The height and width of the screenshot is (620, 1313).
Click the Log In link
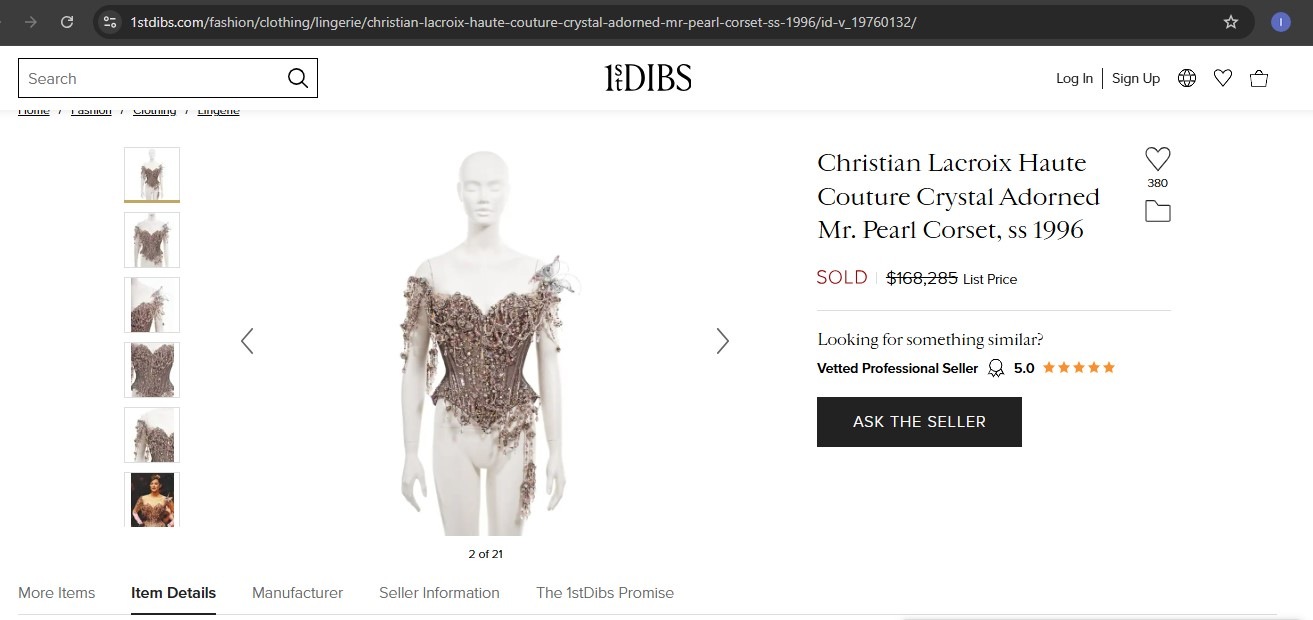(x=1074, y=78)
